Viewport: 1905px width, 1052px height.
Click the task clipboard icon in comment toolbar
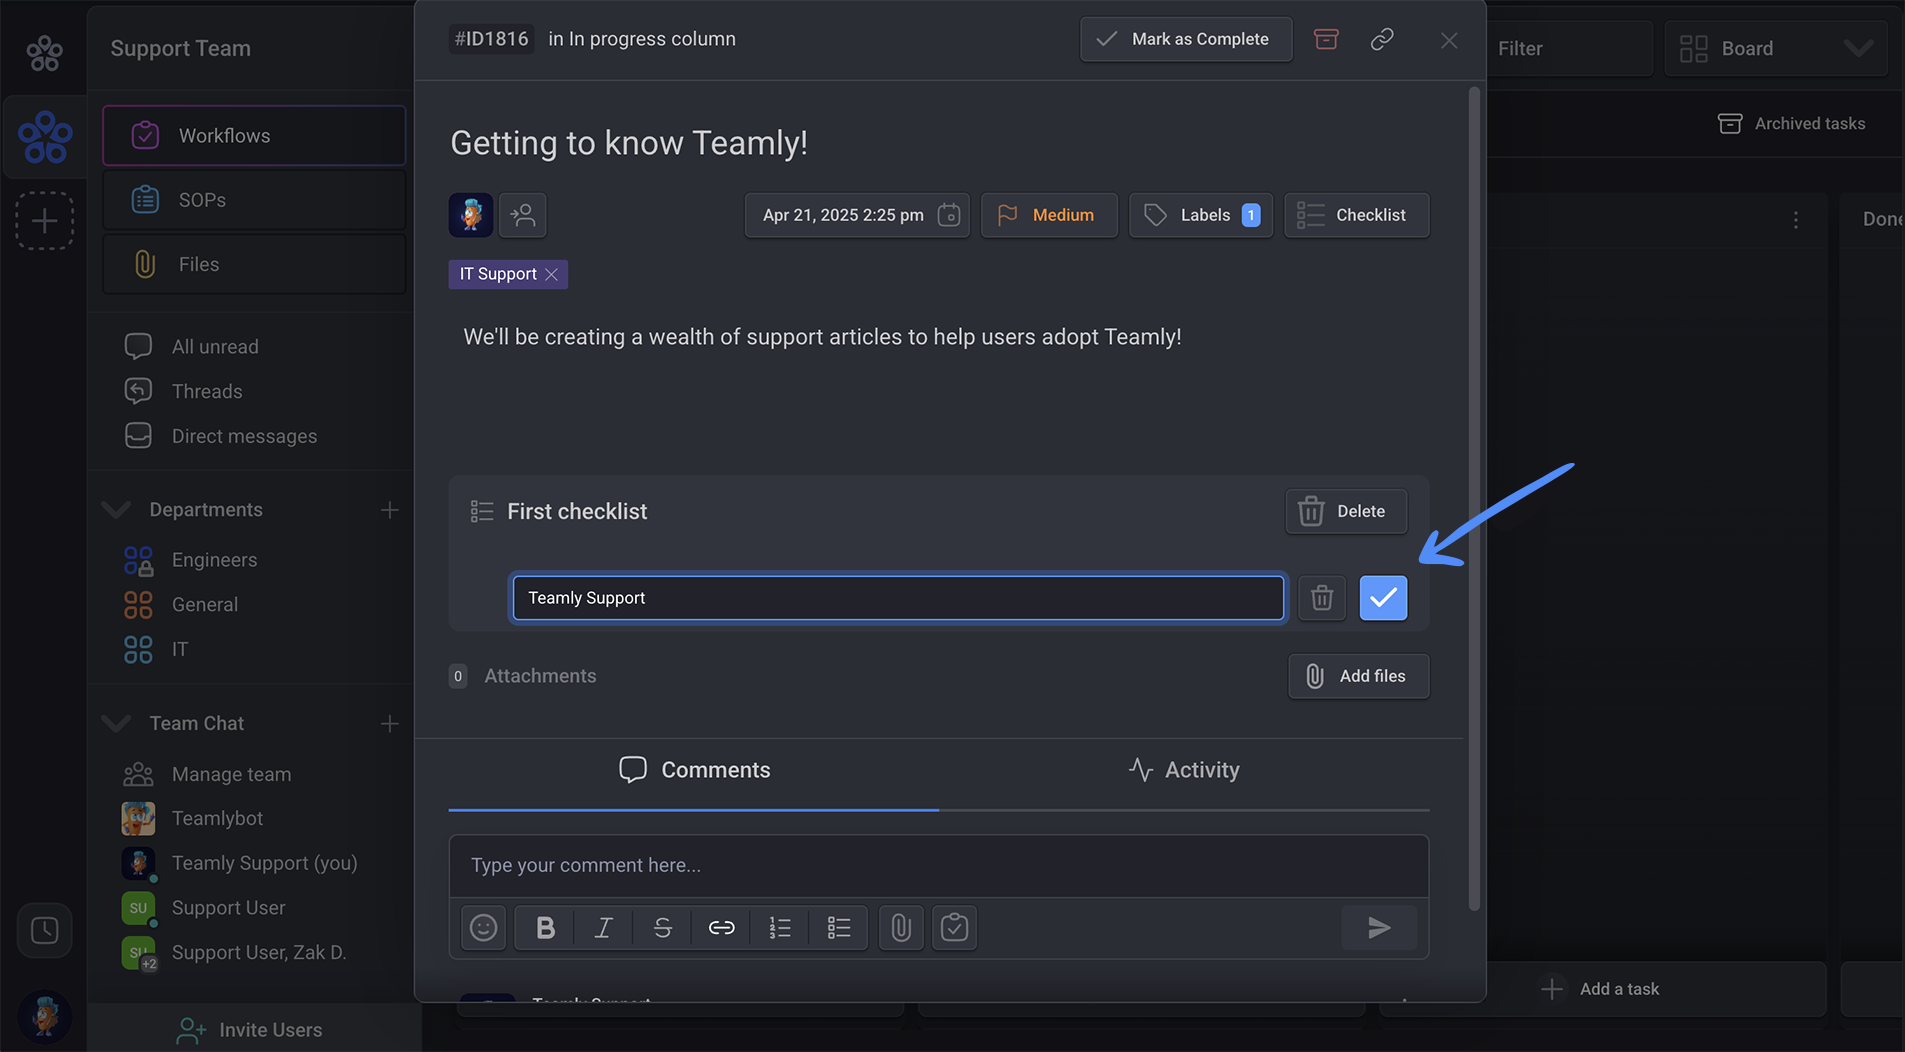[954, 928]
